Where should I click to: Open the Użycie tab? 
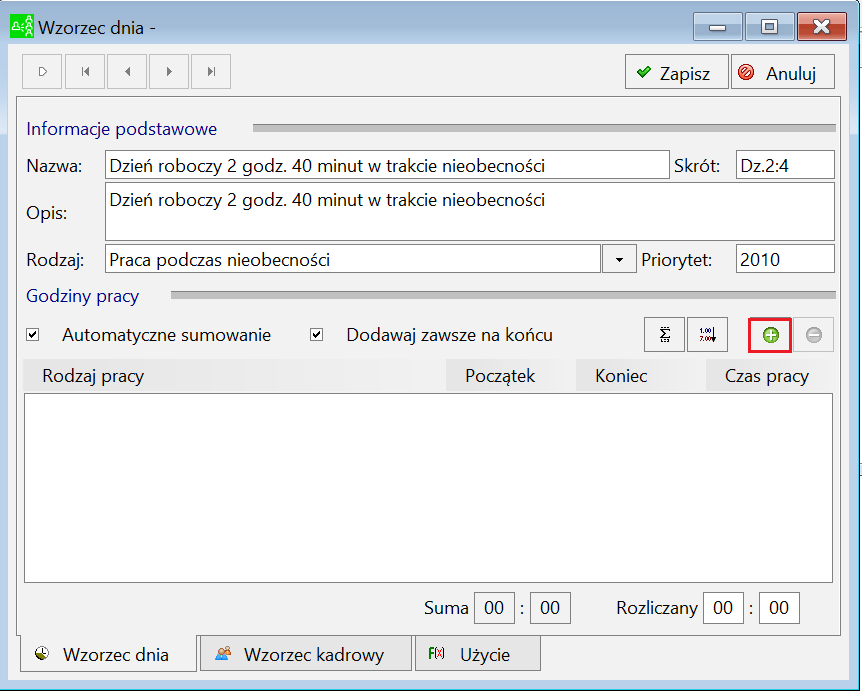tap(478, 654)
